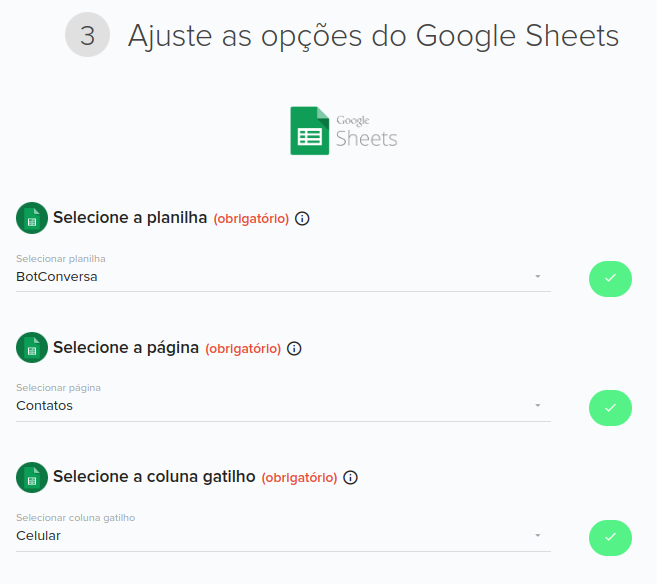Expand the planilha dropdown arrow
657x584 pixels.
pyautogui.click(x=538, y=276)
